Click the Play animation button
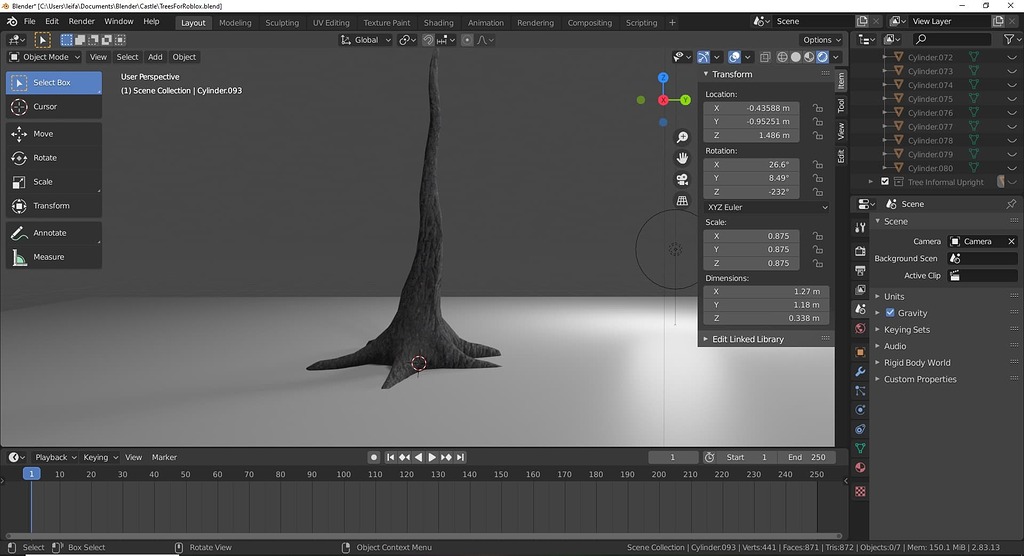Screen dimensions: 1024x556 pos(432,457)
